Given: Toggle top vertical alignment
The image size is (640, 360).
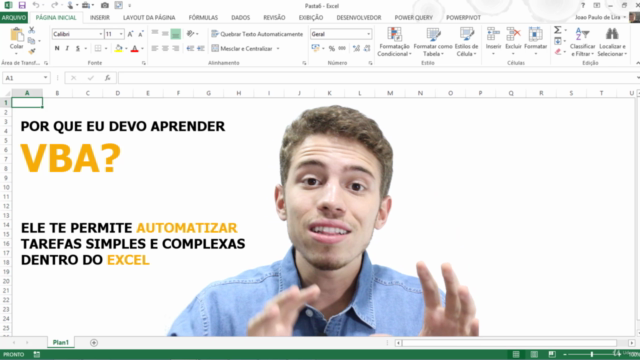Looking at the screenshot, I should (x=155, y=33).
